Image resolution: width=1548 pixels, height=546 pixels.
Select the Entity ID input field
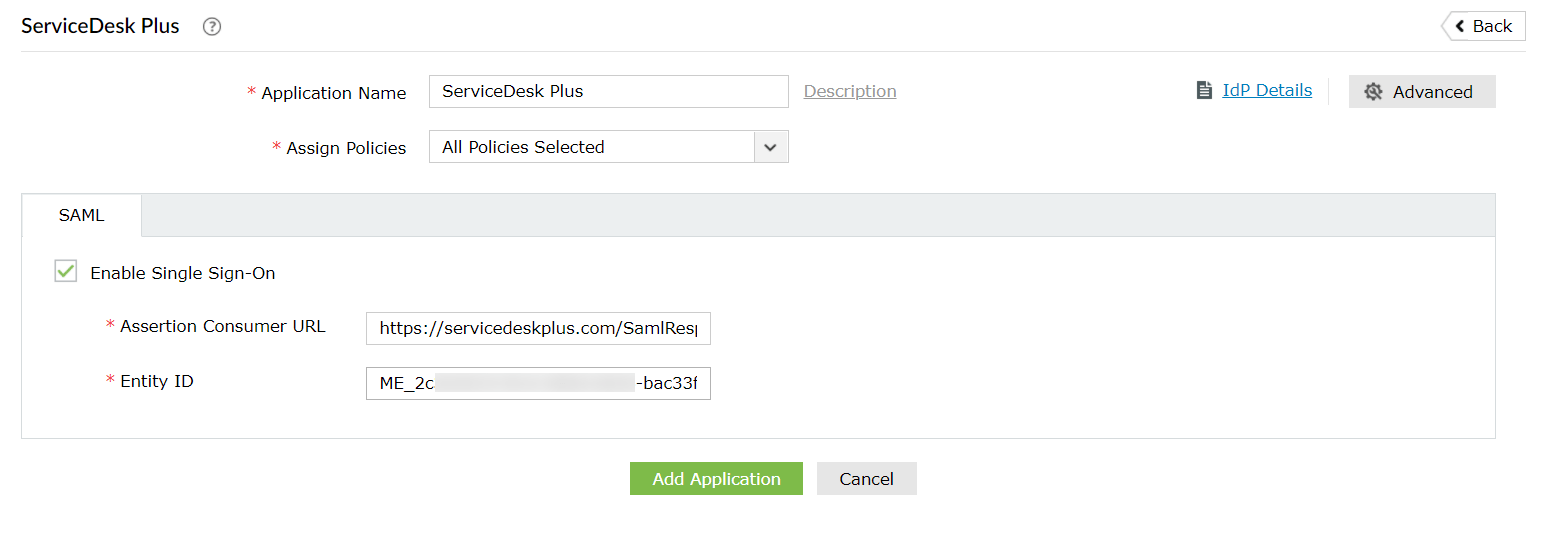[x=538, y=383]
